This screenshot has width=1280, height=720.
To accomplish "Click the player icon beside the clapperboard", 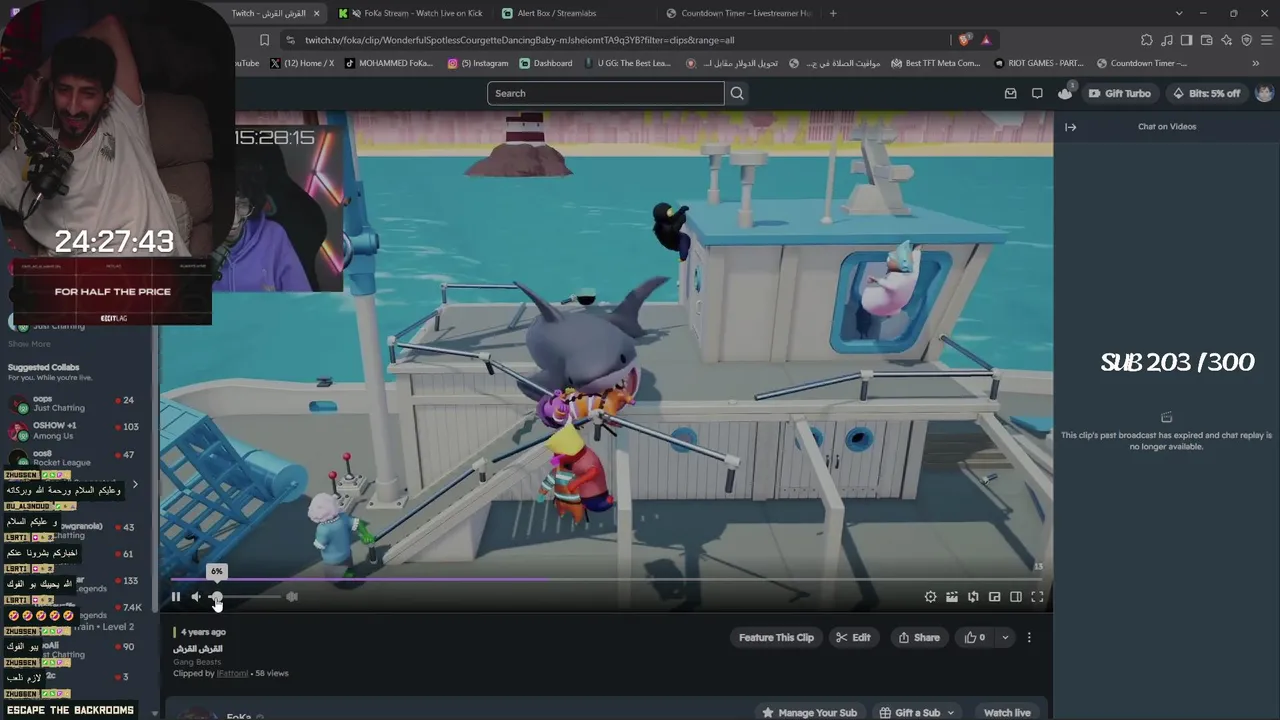I will 973,597.
